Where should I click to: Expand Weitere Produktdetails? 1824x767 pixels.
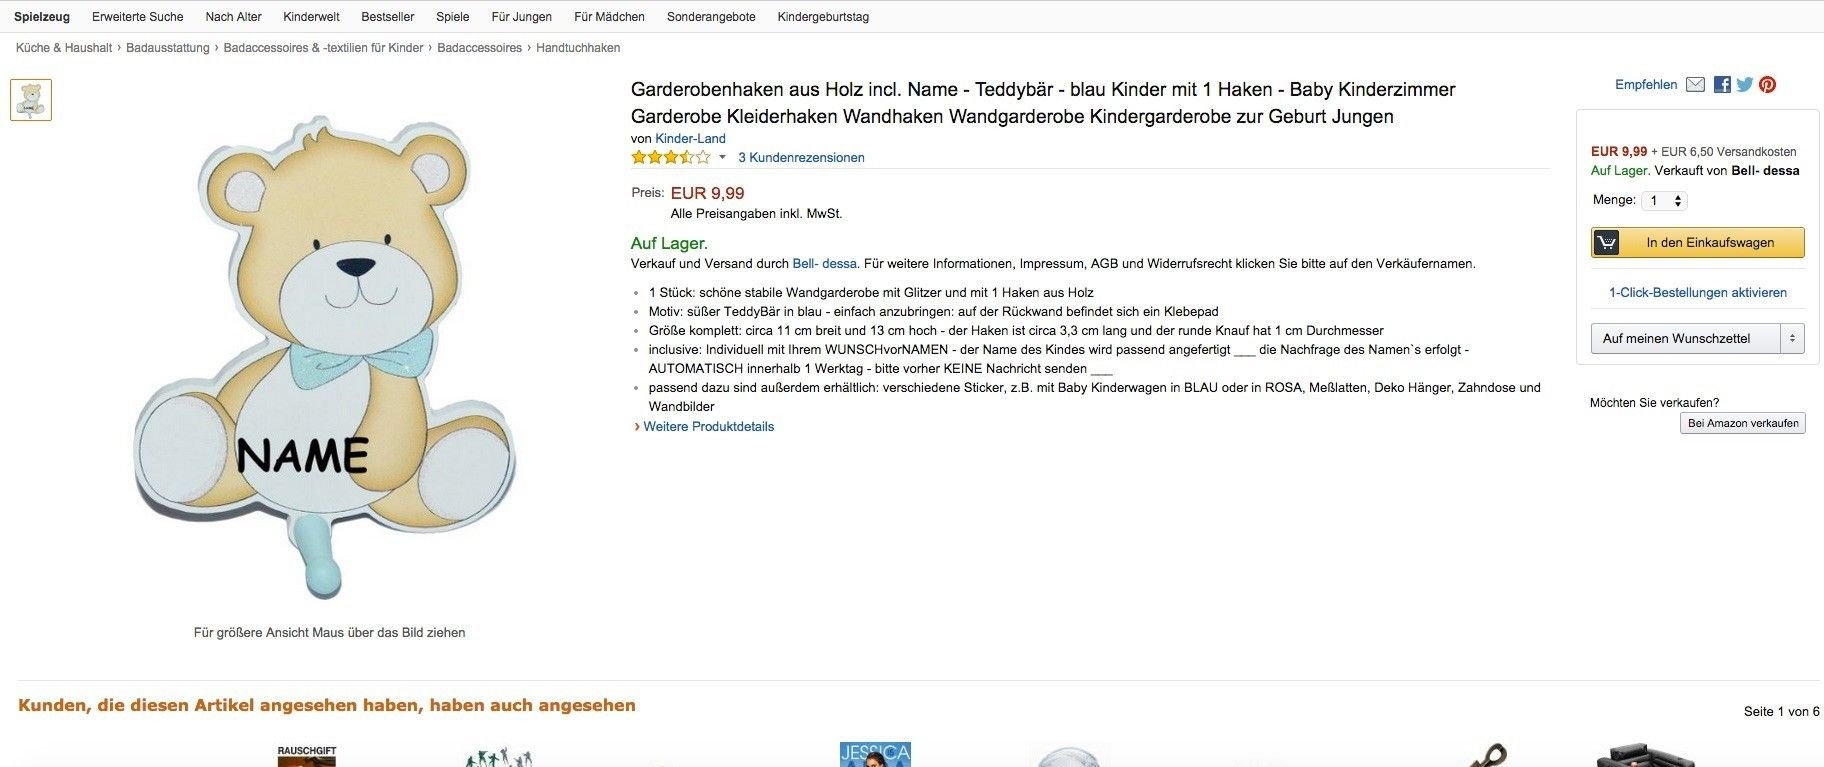point(708,426)
